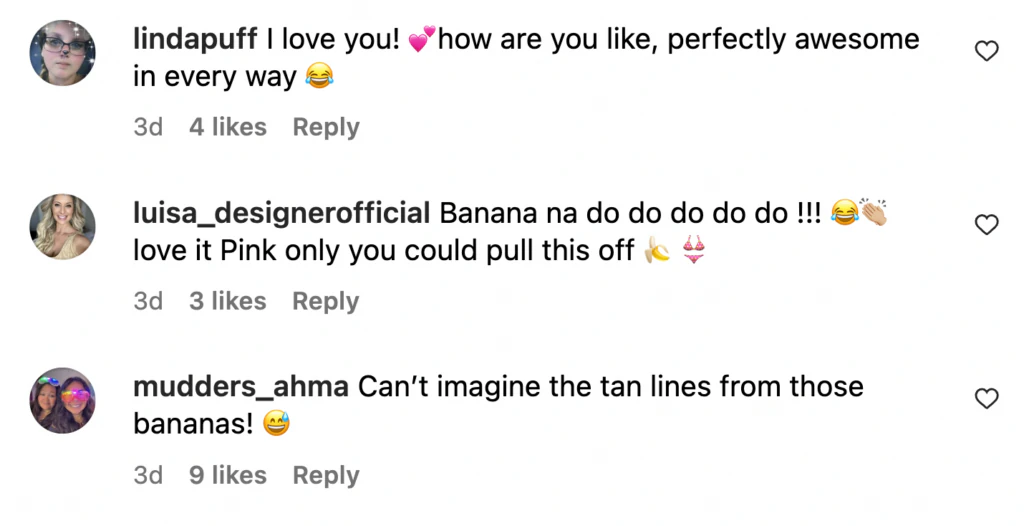The height and width of the screenshot is (526, 1024).
Task: Click the luisa_designerofficial username
Action: [281, 213]
